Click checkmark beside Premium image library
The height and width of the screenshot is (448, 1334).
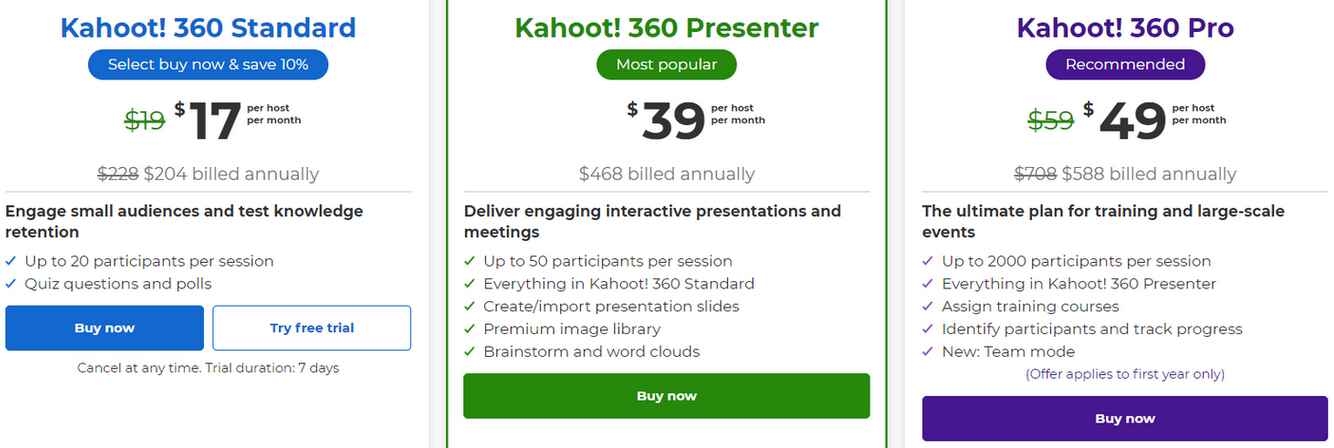click(469, 329)
